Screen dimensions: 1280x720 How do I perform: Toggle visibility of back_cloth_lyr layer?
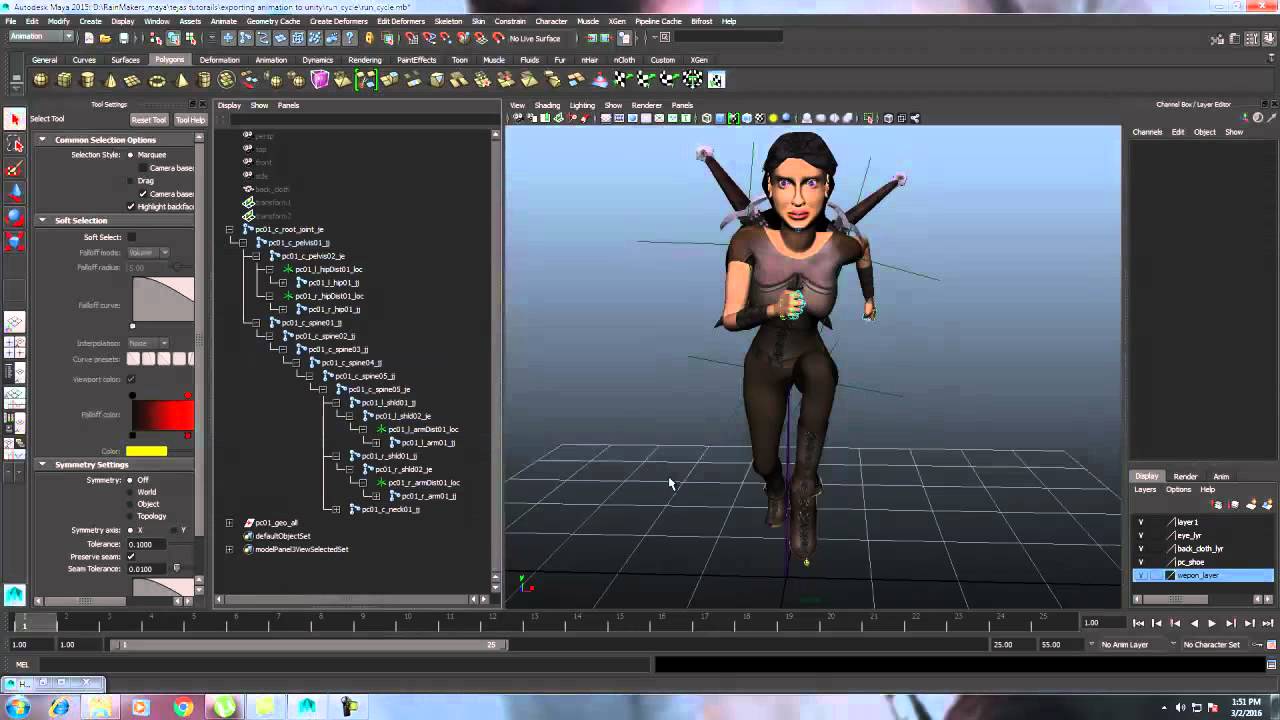click(x=1141, y=549)
